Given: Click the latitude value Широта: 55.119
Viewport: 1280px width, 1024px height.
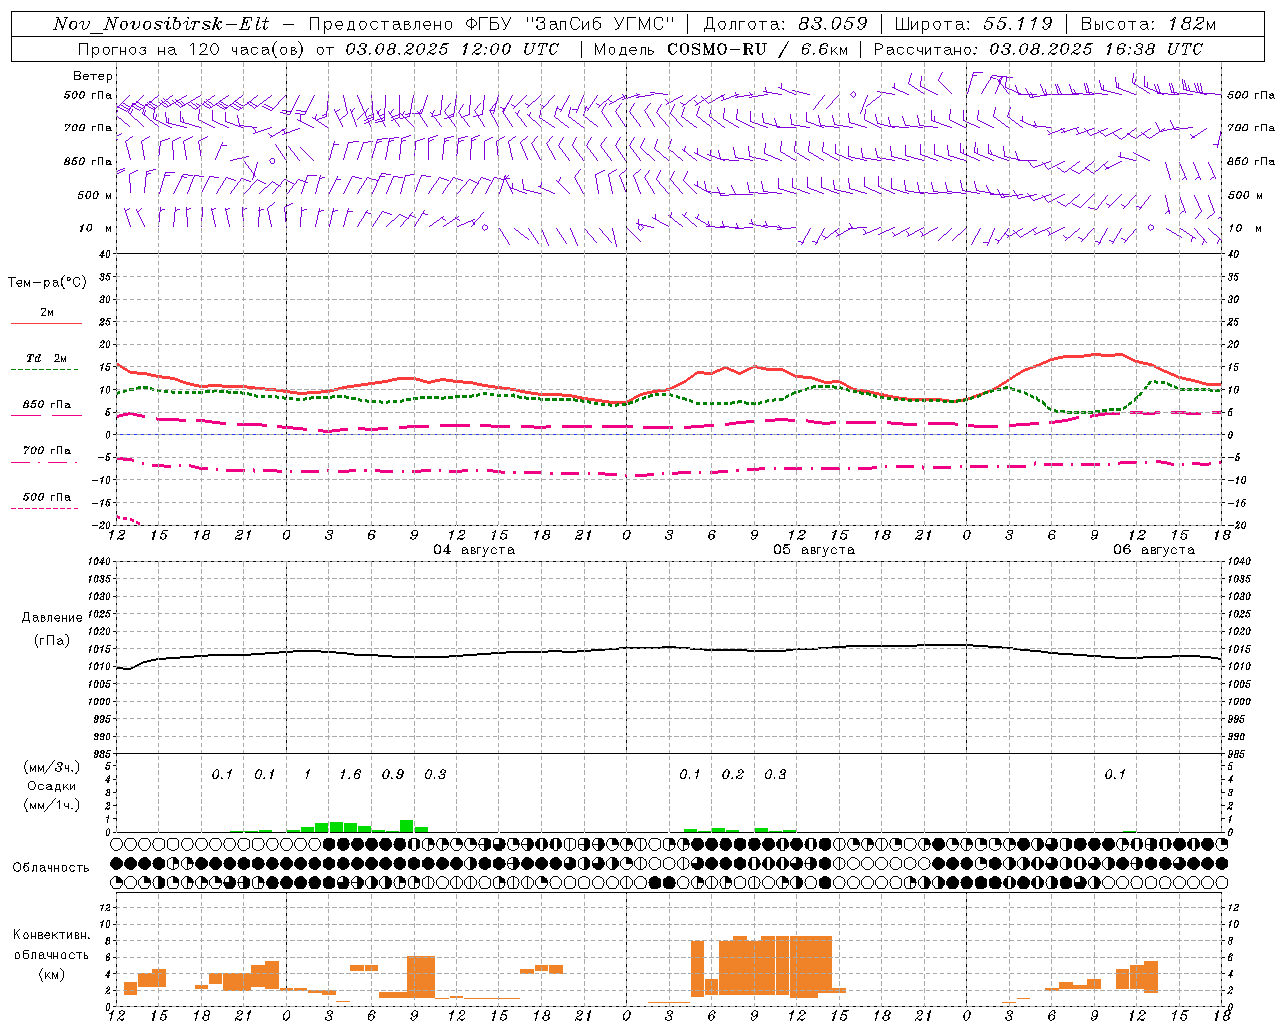Looking at the screenshot, I should pyautogui.click(x=974, y=24).
